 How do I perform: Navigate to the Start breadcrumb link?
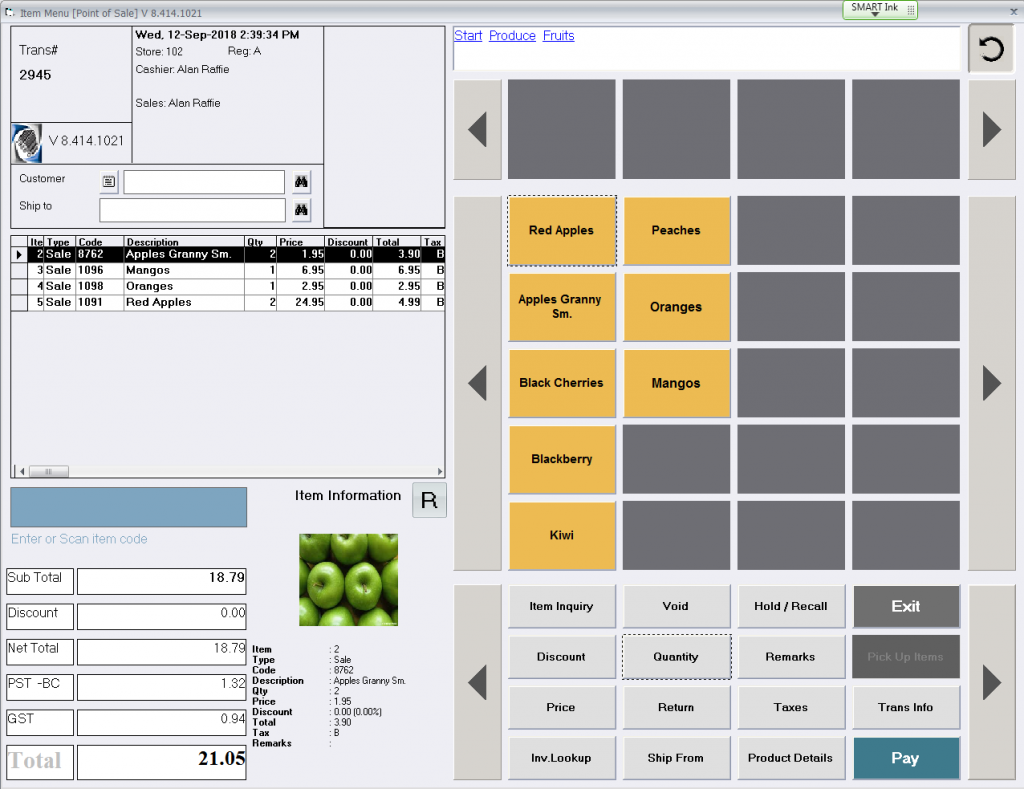468,36
